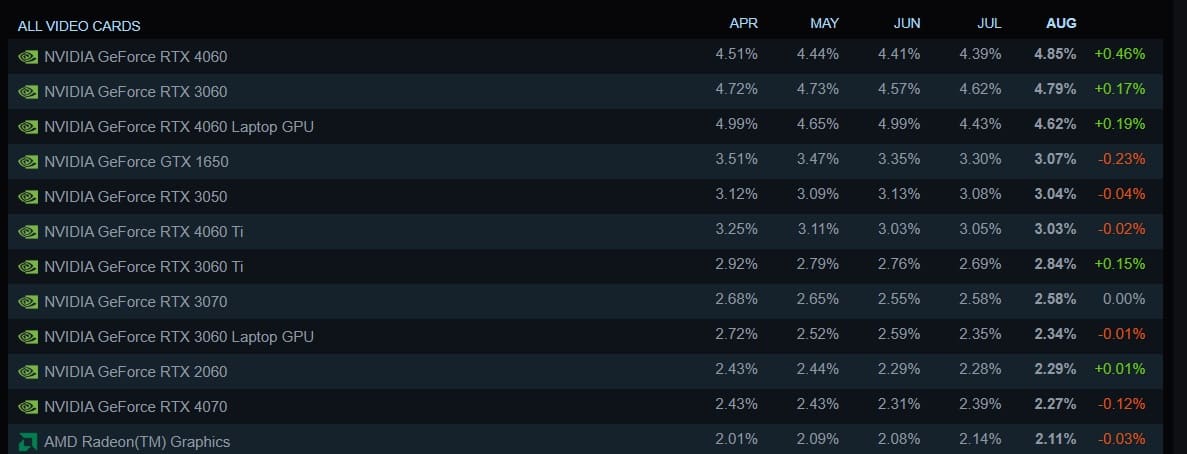Screen dimensions: 1187x454
Task: Click the AMD logo beside Radeon Graphics
Action: coord(28,442)
